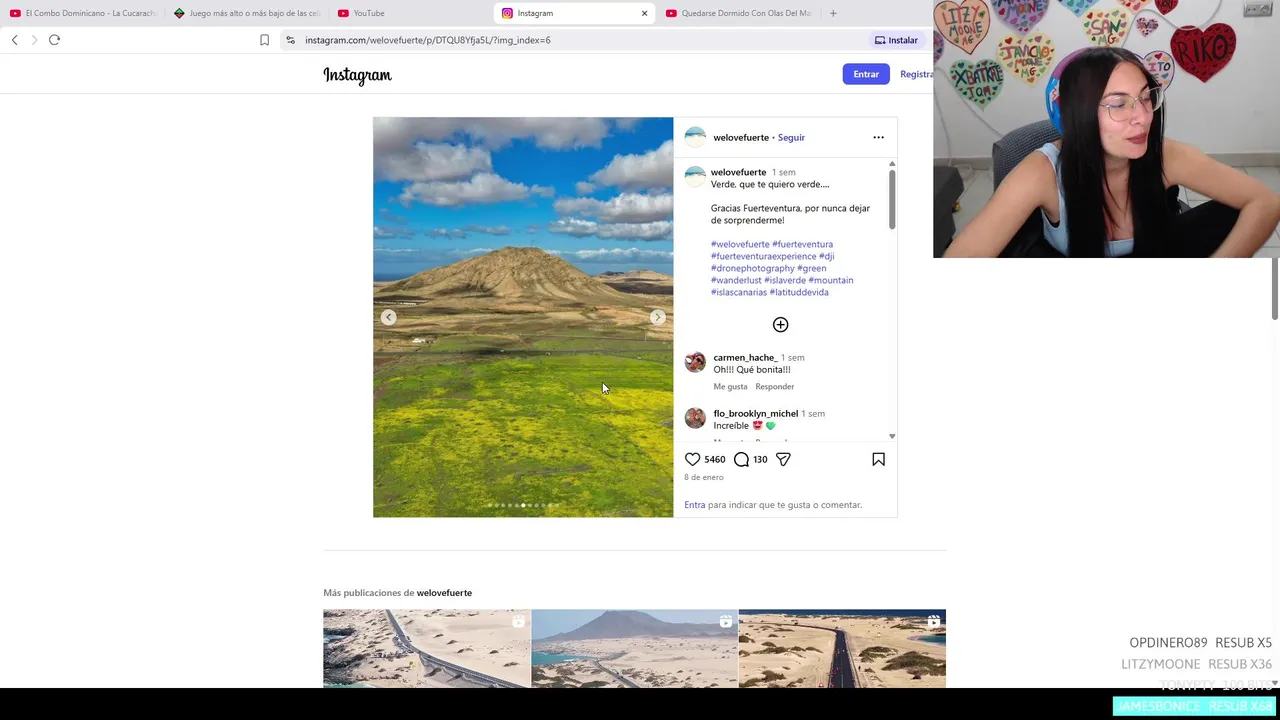This screenshot has width=1280, height=720.
Task: Switch to the YouTube tab
Action: click(410, 13)
